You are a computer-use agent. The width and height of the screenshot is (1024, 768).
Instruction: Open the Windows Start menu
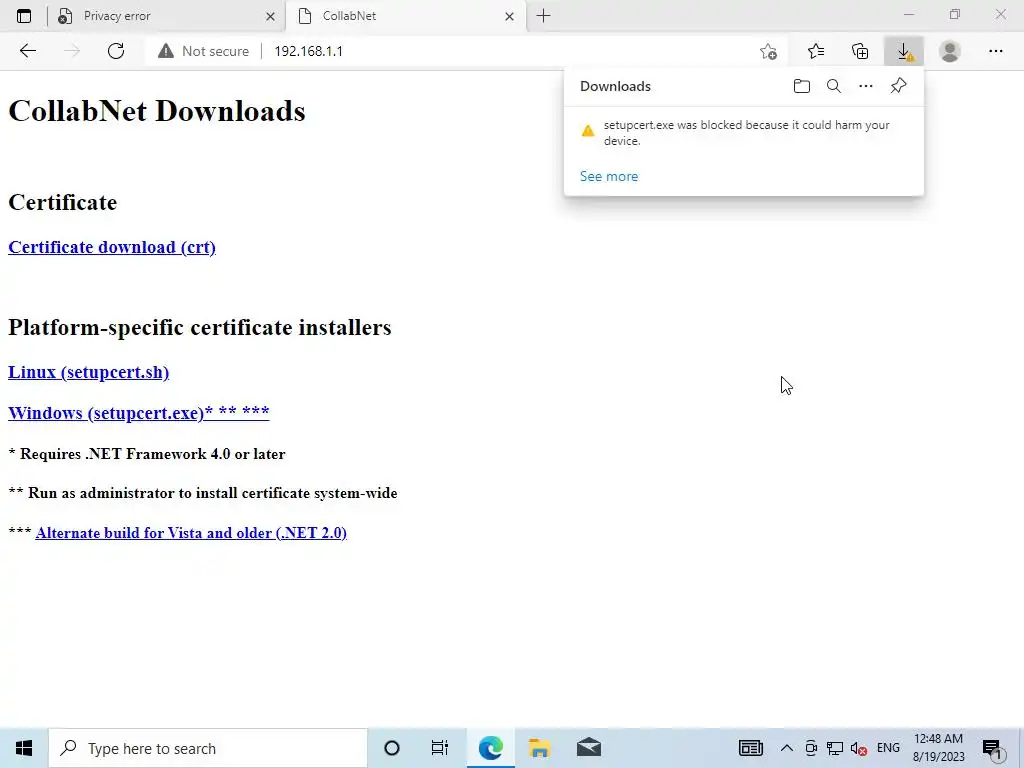(24, 748)
